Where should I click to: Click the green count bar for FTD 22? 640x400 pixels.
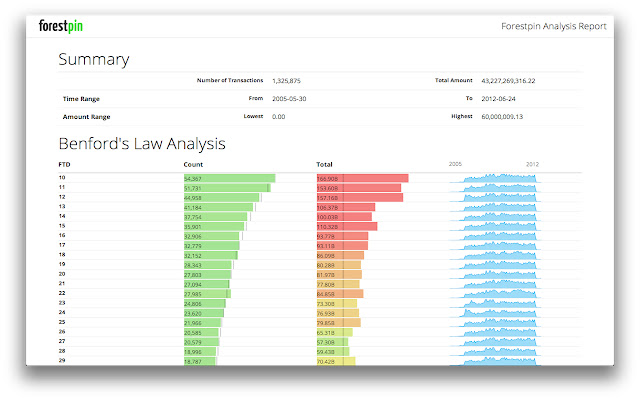click(207, 294)
